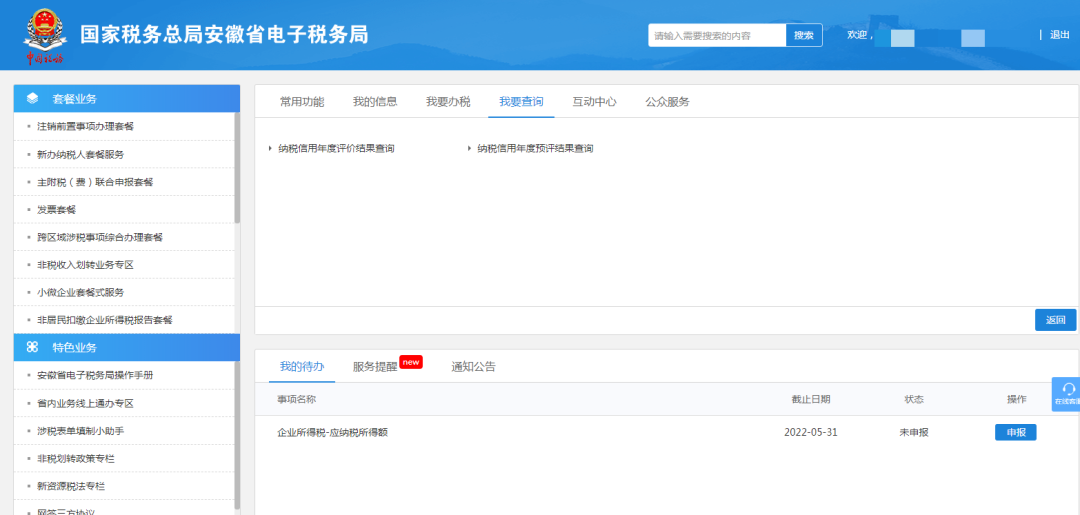Open 新办纳税人套餐服务
The height and width of the screenshot is (515, 1080).
(x=81, y=154)
